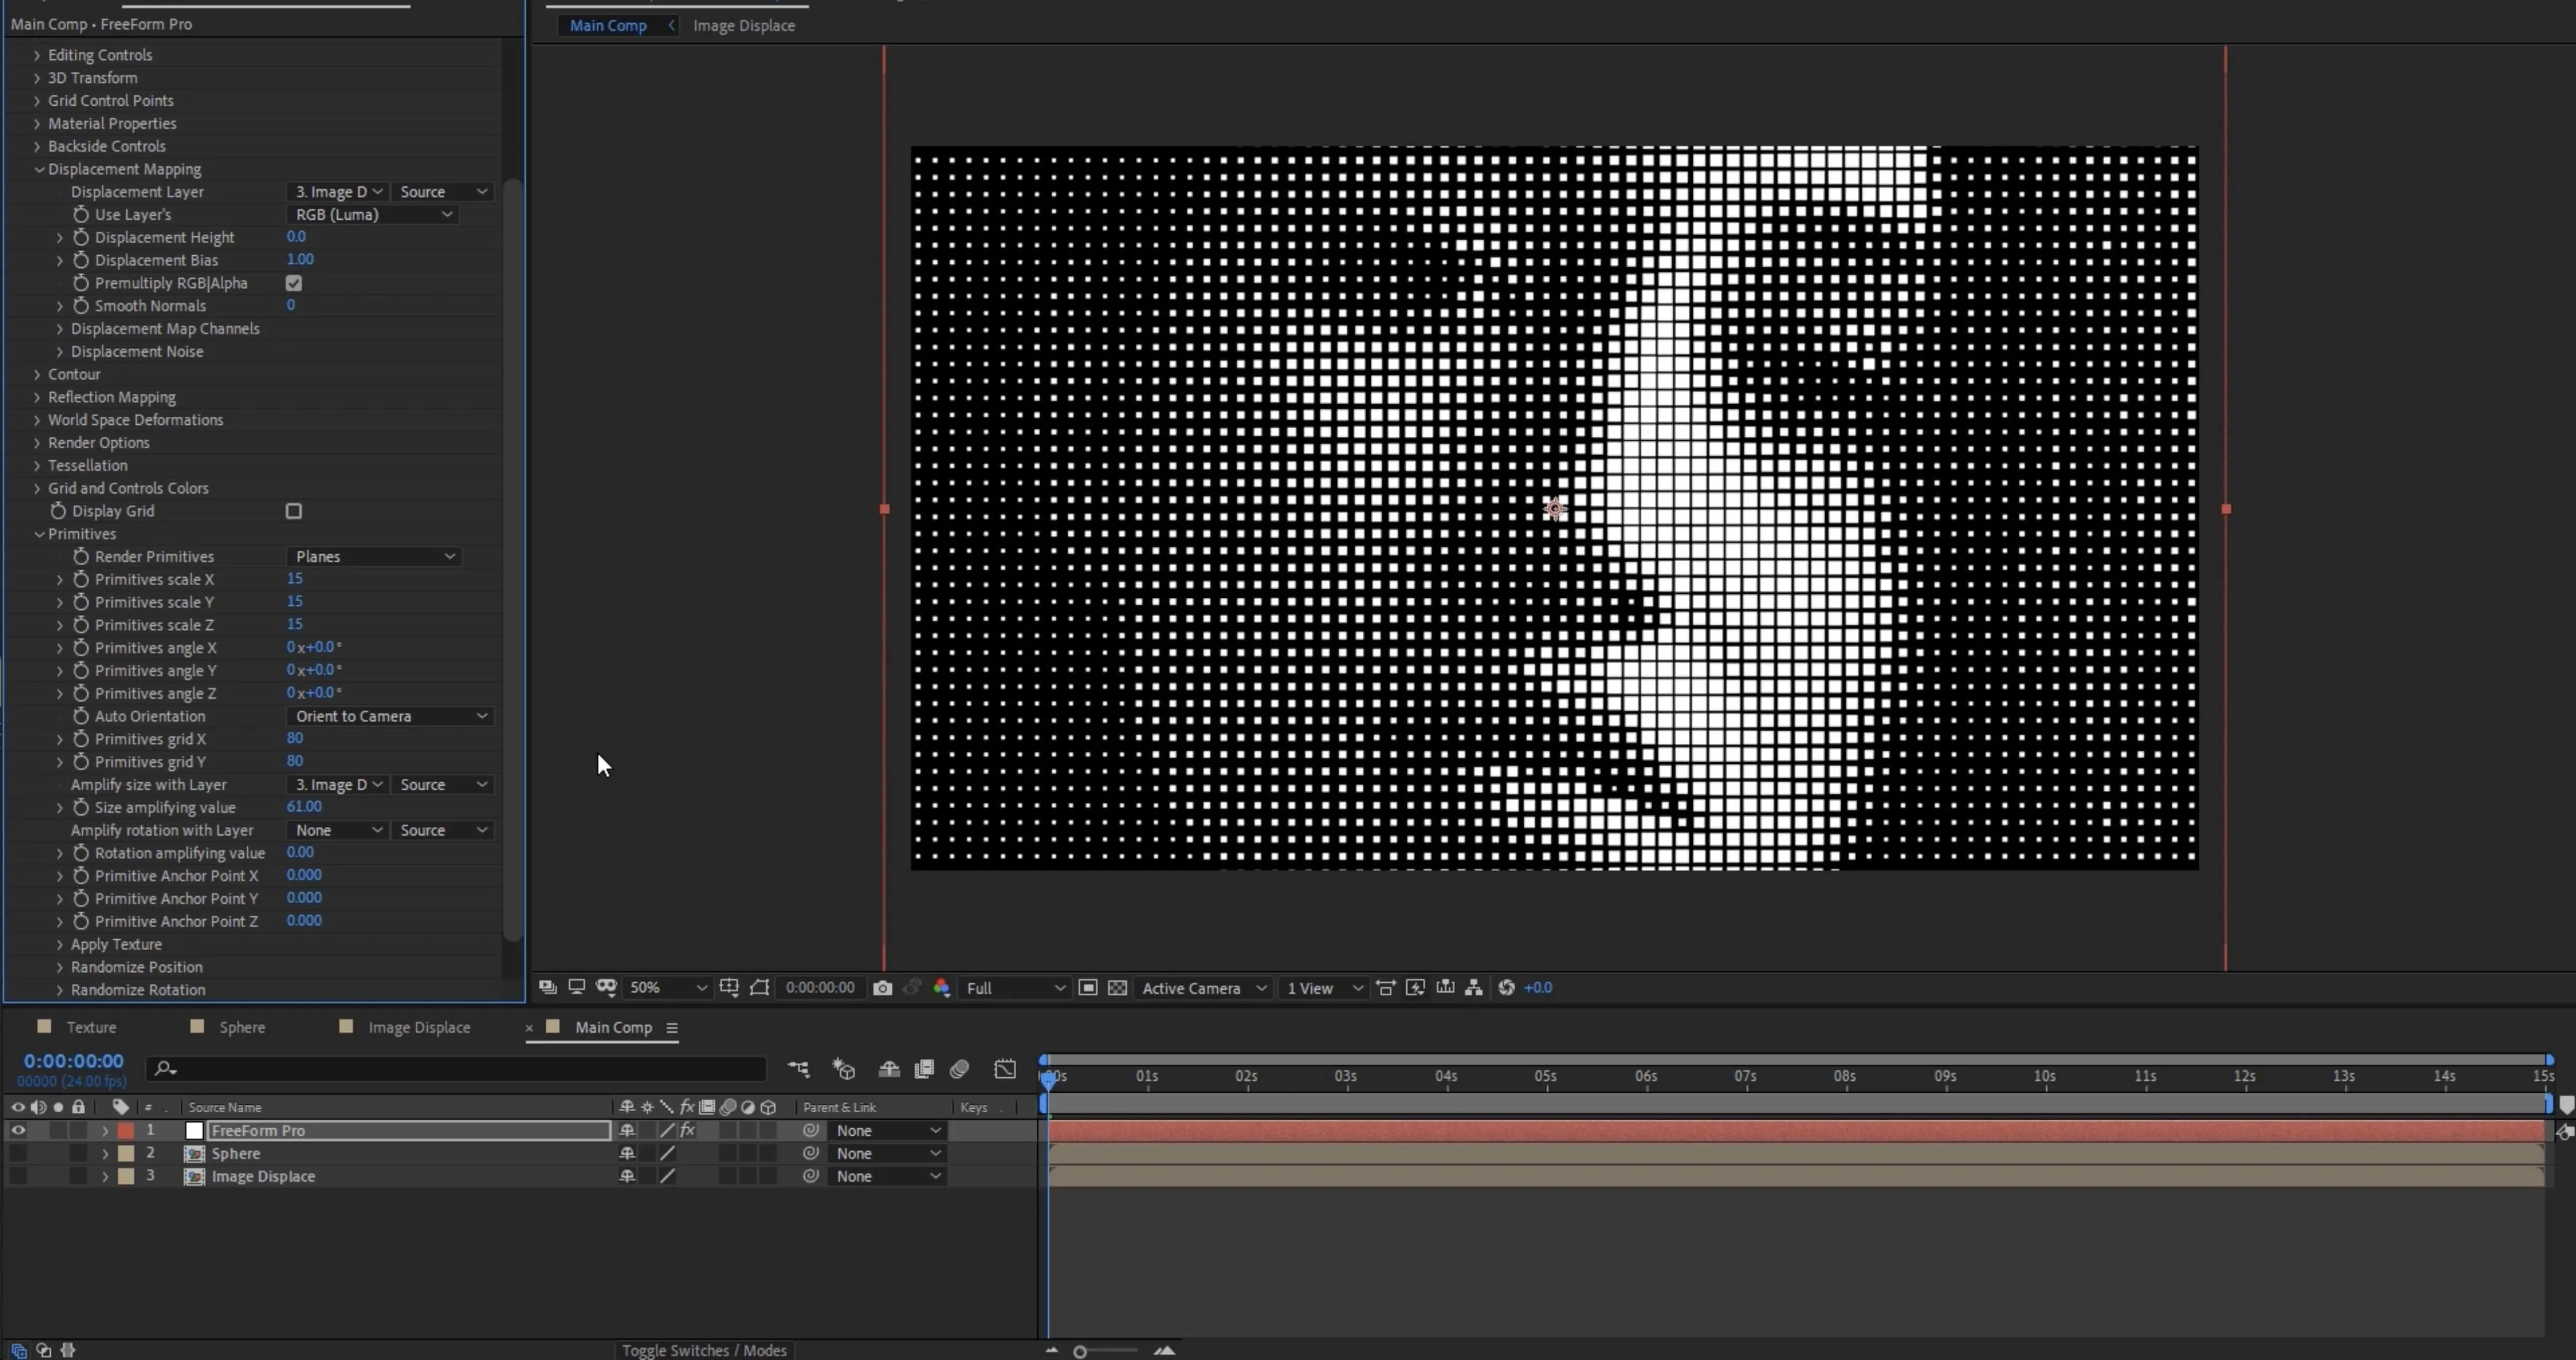Collapse the Displacement Mapping group
The width and height of the screenshot is (2576, 1360).
point(39,169)
